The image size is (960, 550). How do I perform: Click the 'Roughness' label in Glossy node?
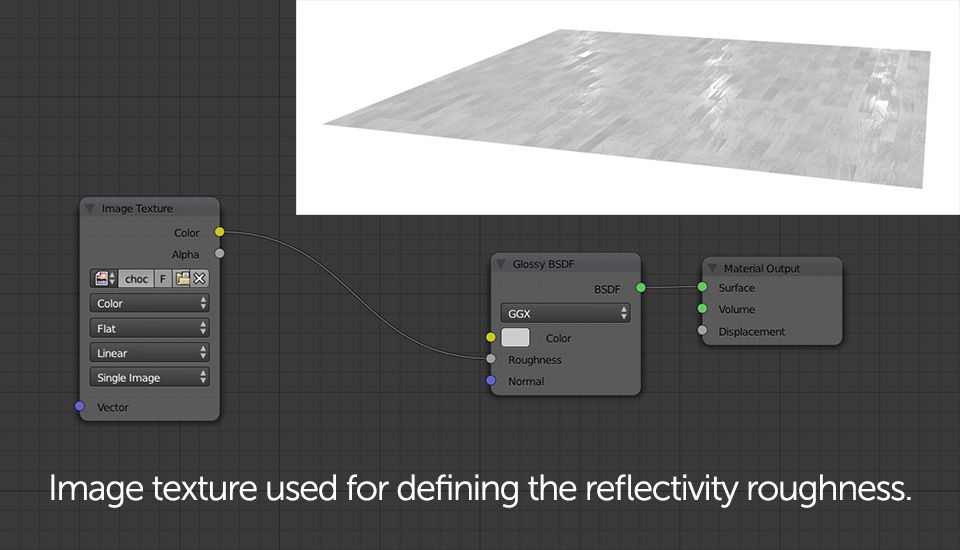coord(534,360)
